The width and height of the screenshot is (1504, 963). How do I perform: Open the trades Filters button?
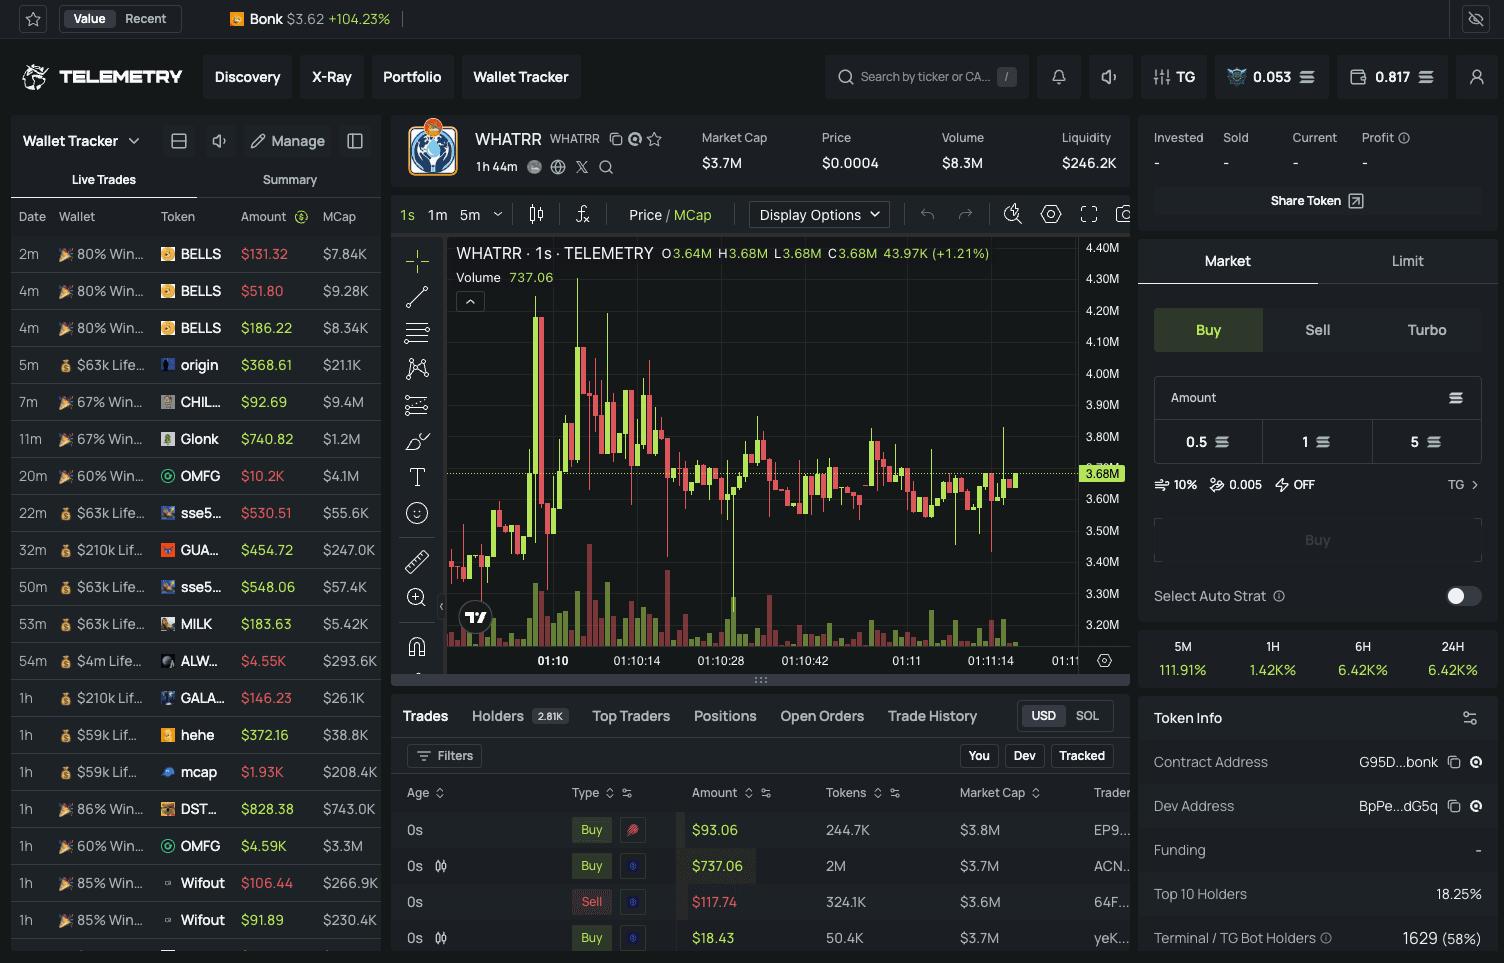point(445,756)
